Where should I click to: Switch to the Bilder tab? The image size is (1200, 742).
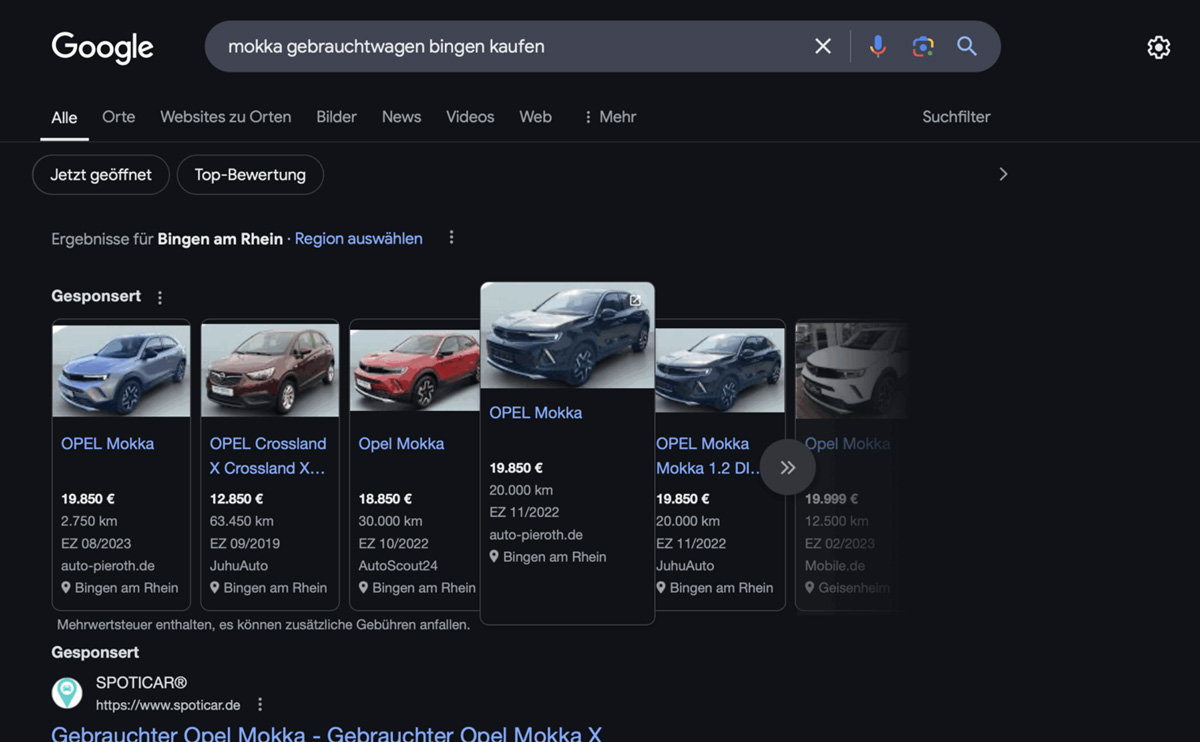pos(336,117)
